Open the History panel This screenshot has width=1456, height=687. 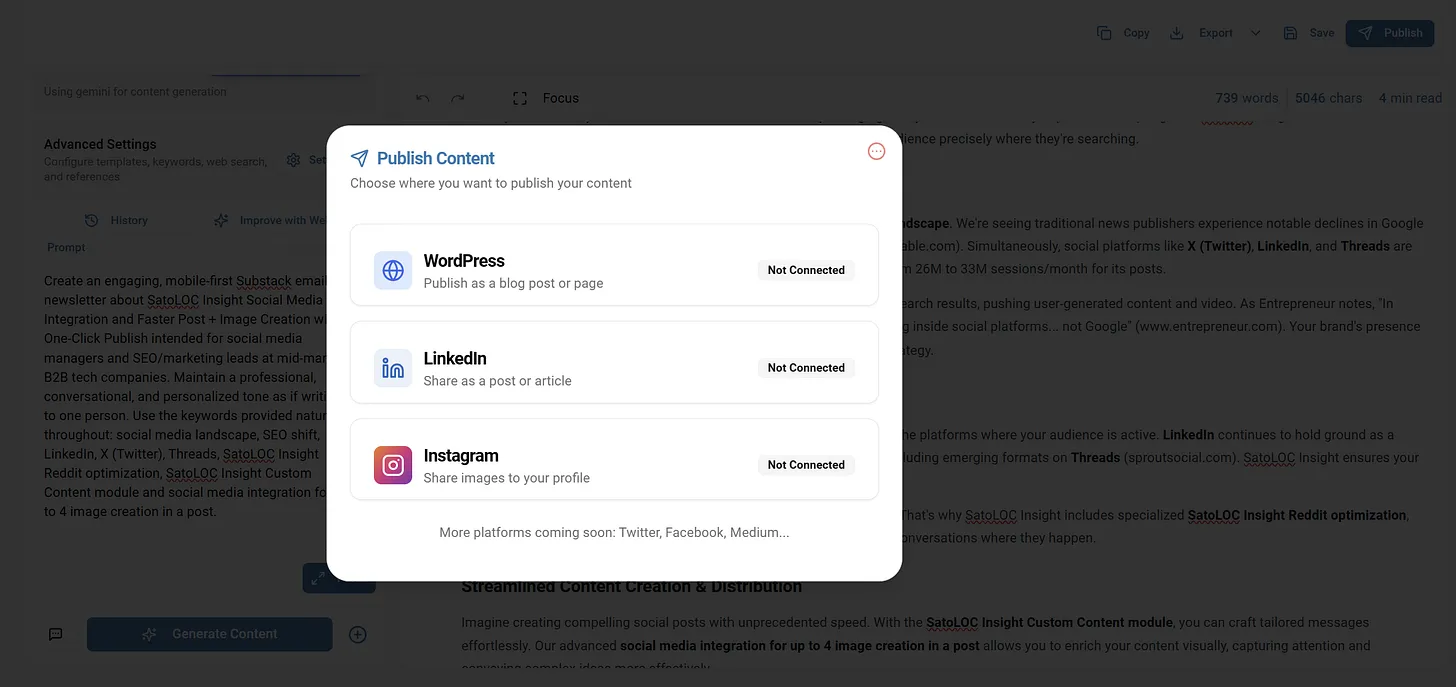[x=117, y=220]
